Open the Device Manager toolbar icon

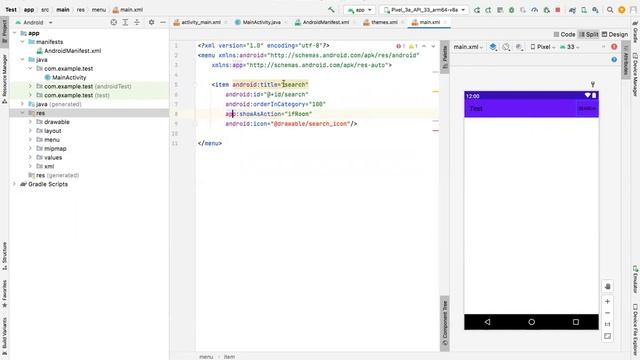(584, 10)
